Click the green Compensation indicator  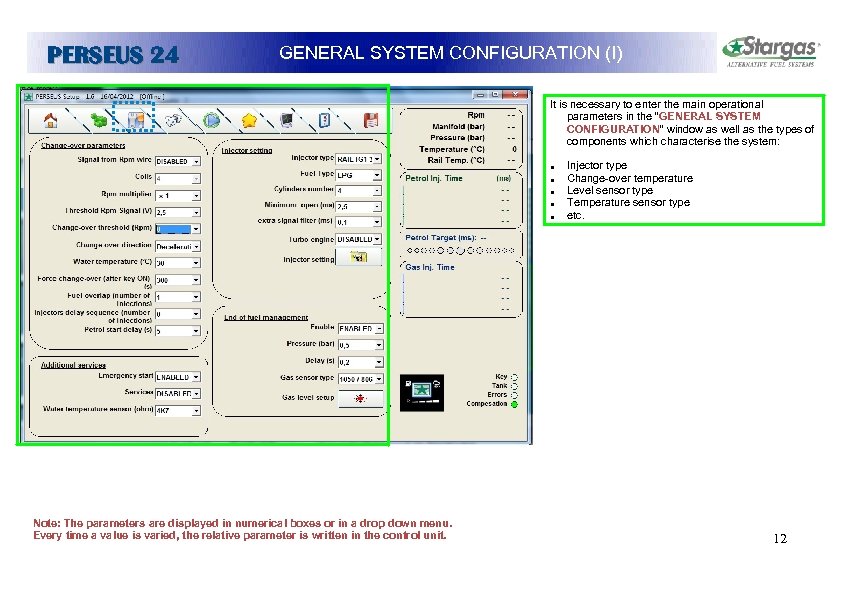514,404
